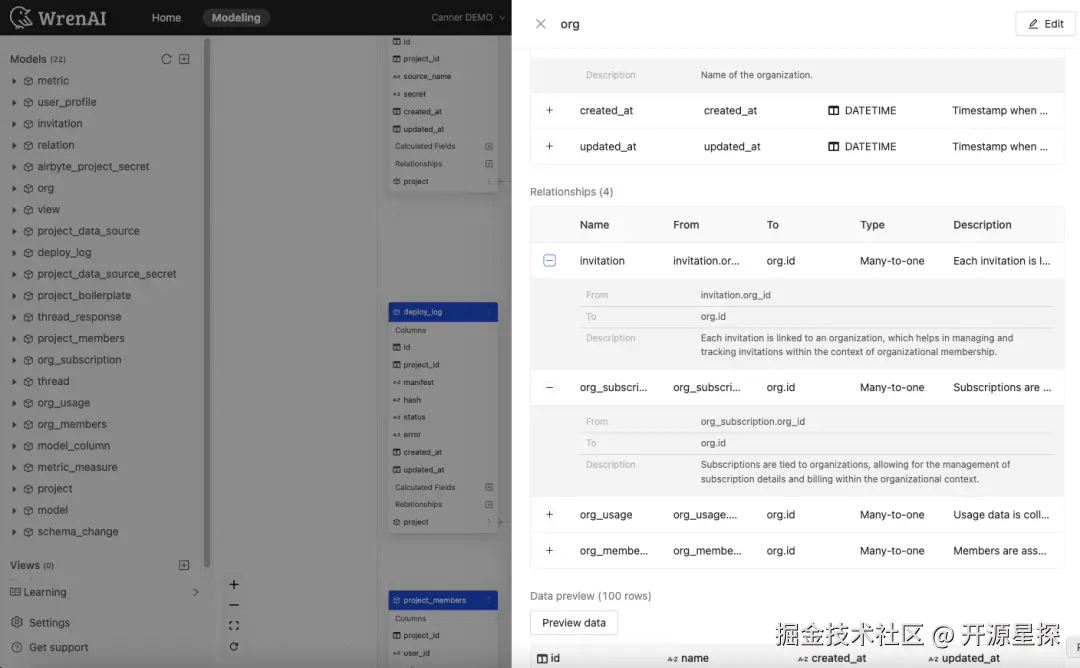Select project_data_source_secret model
1080x668 pixels.
coord(107,274)
